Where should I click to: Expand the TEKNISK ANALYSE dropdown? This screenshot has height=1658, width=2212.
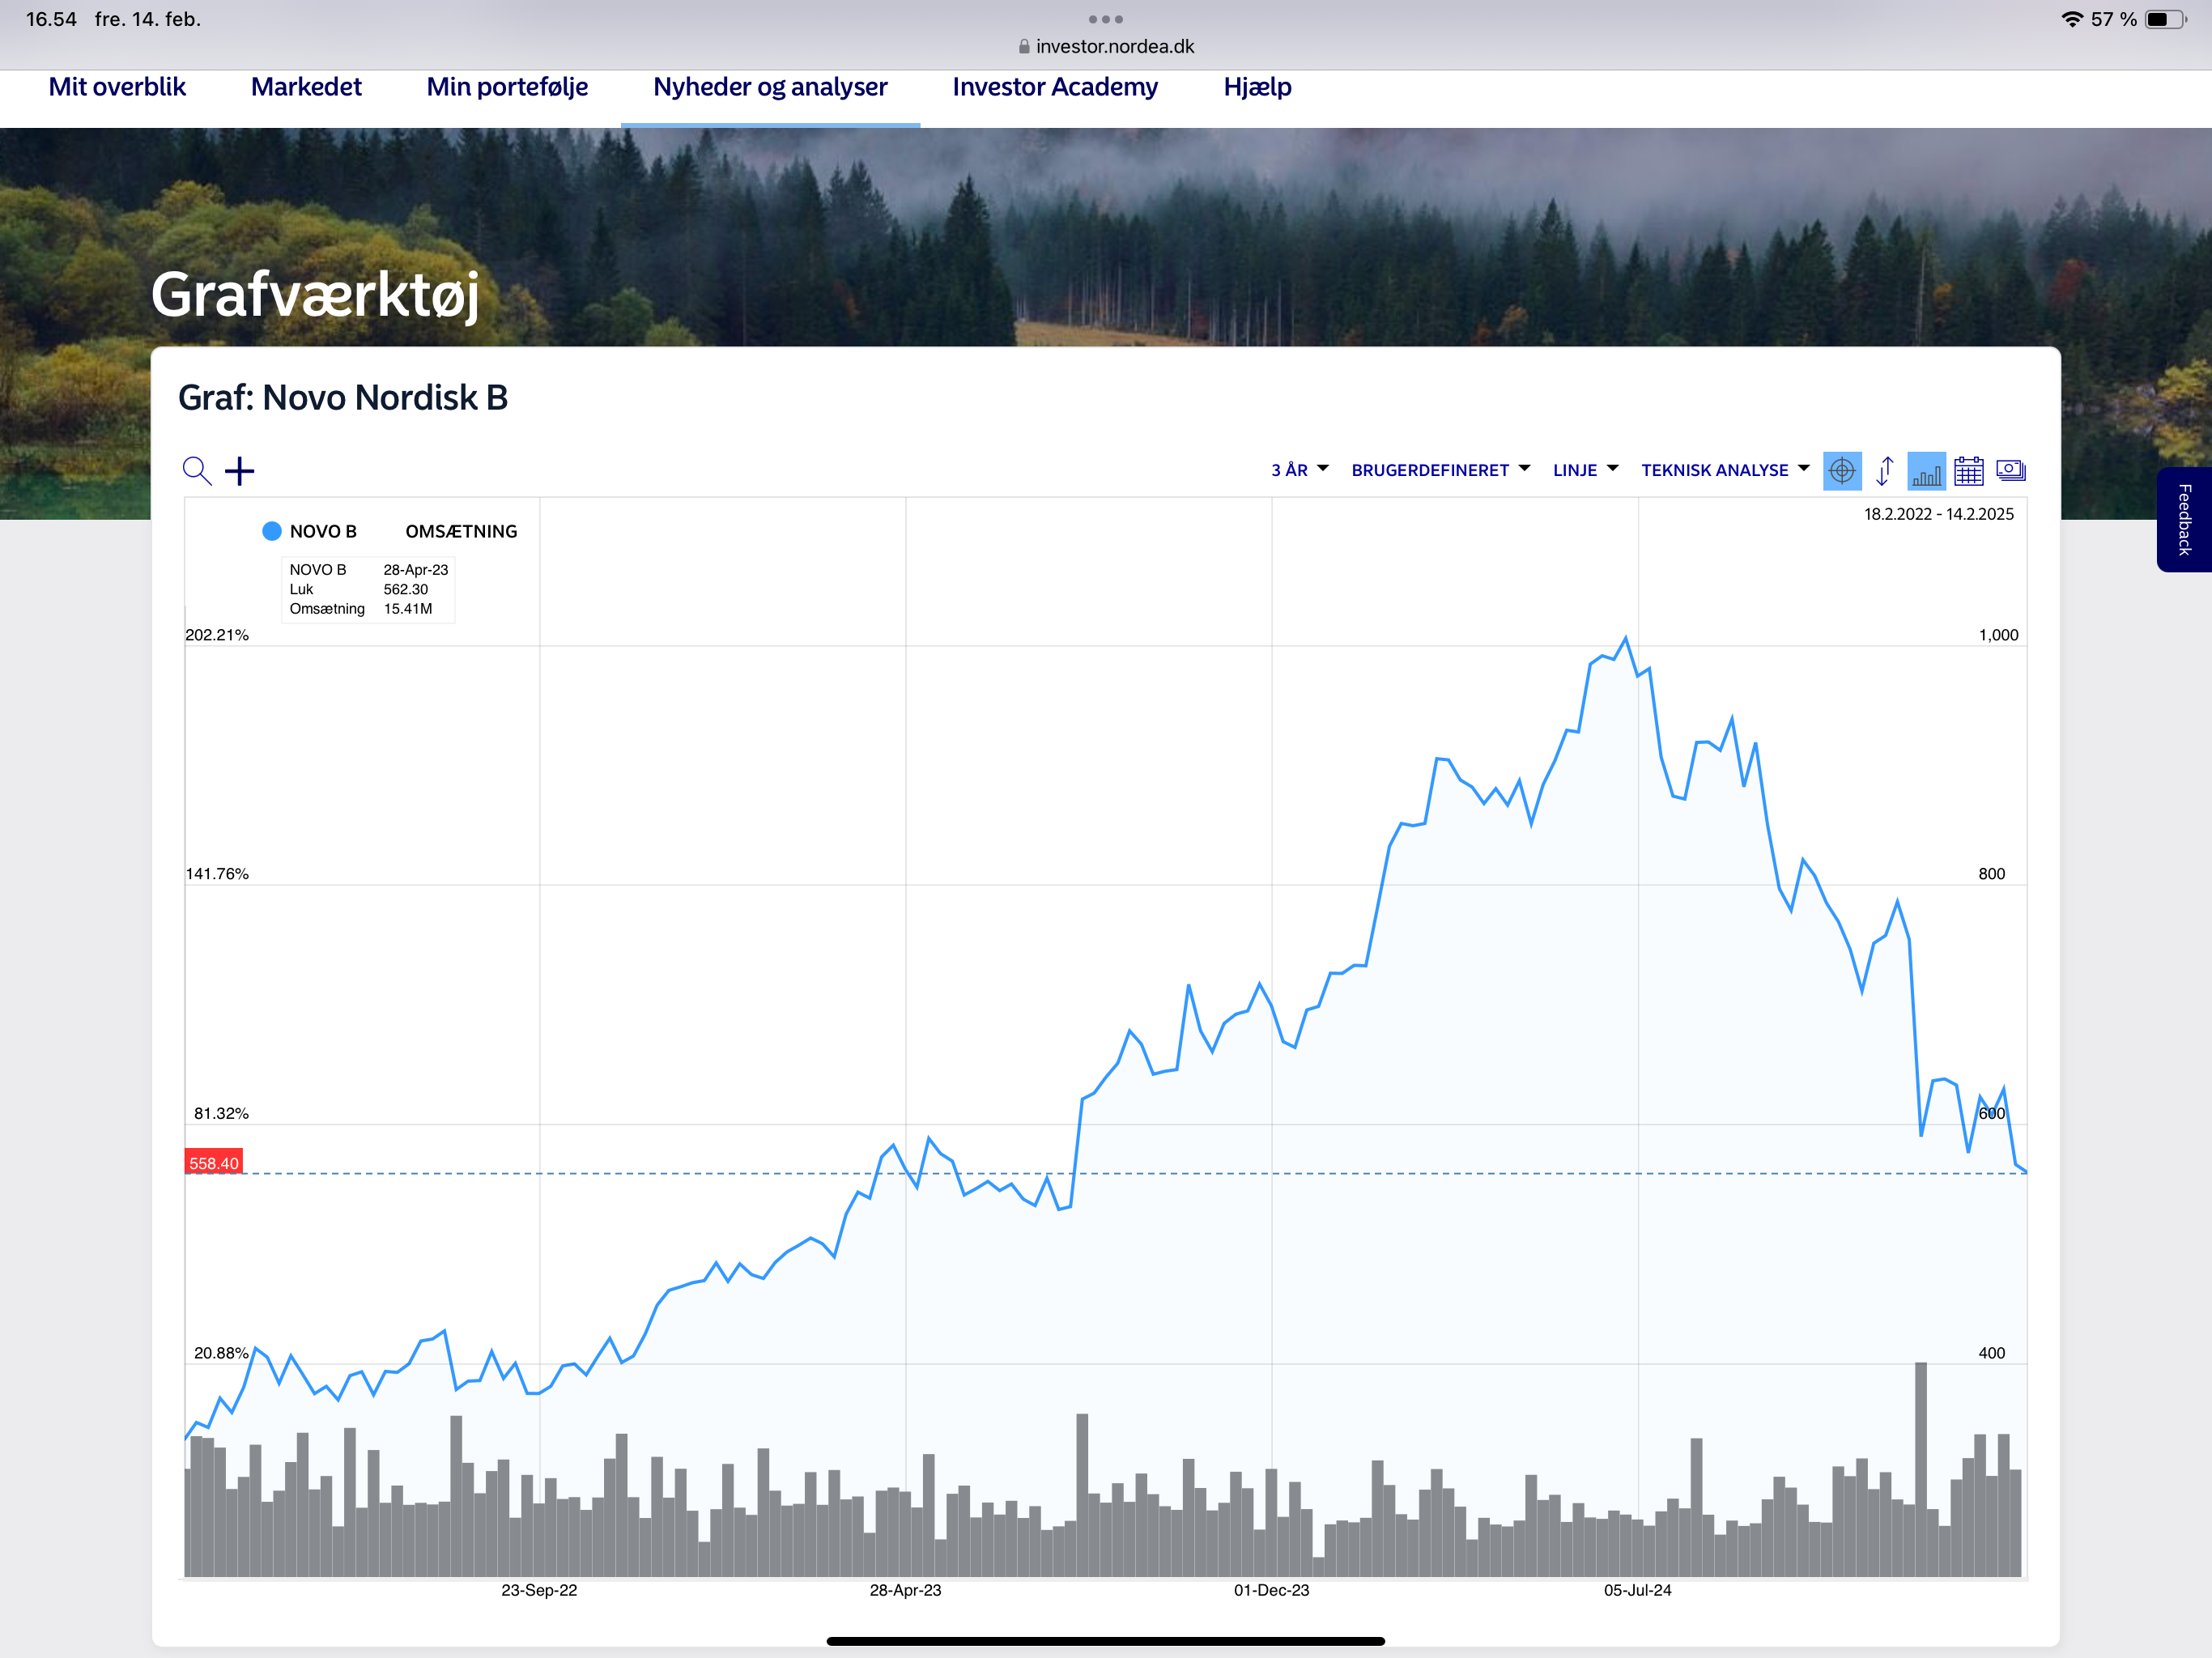point(1726,470)
